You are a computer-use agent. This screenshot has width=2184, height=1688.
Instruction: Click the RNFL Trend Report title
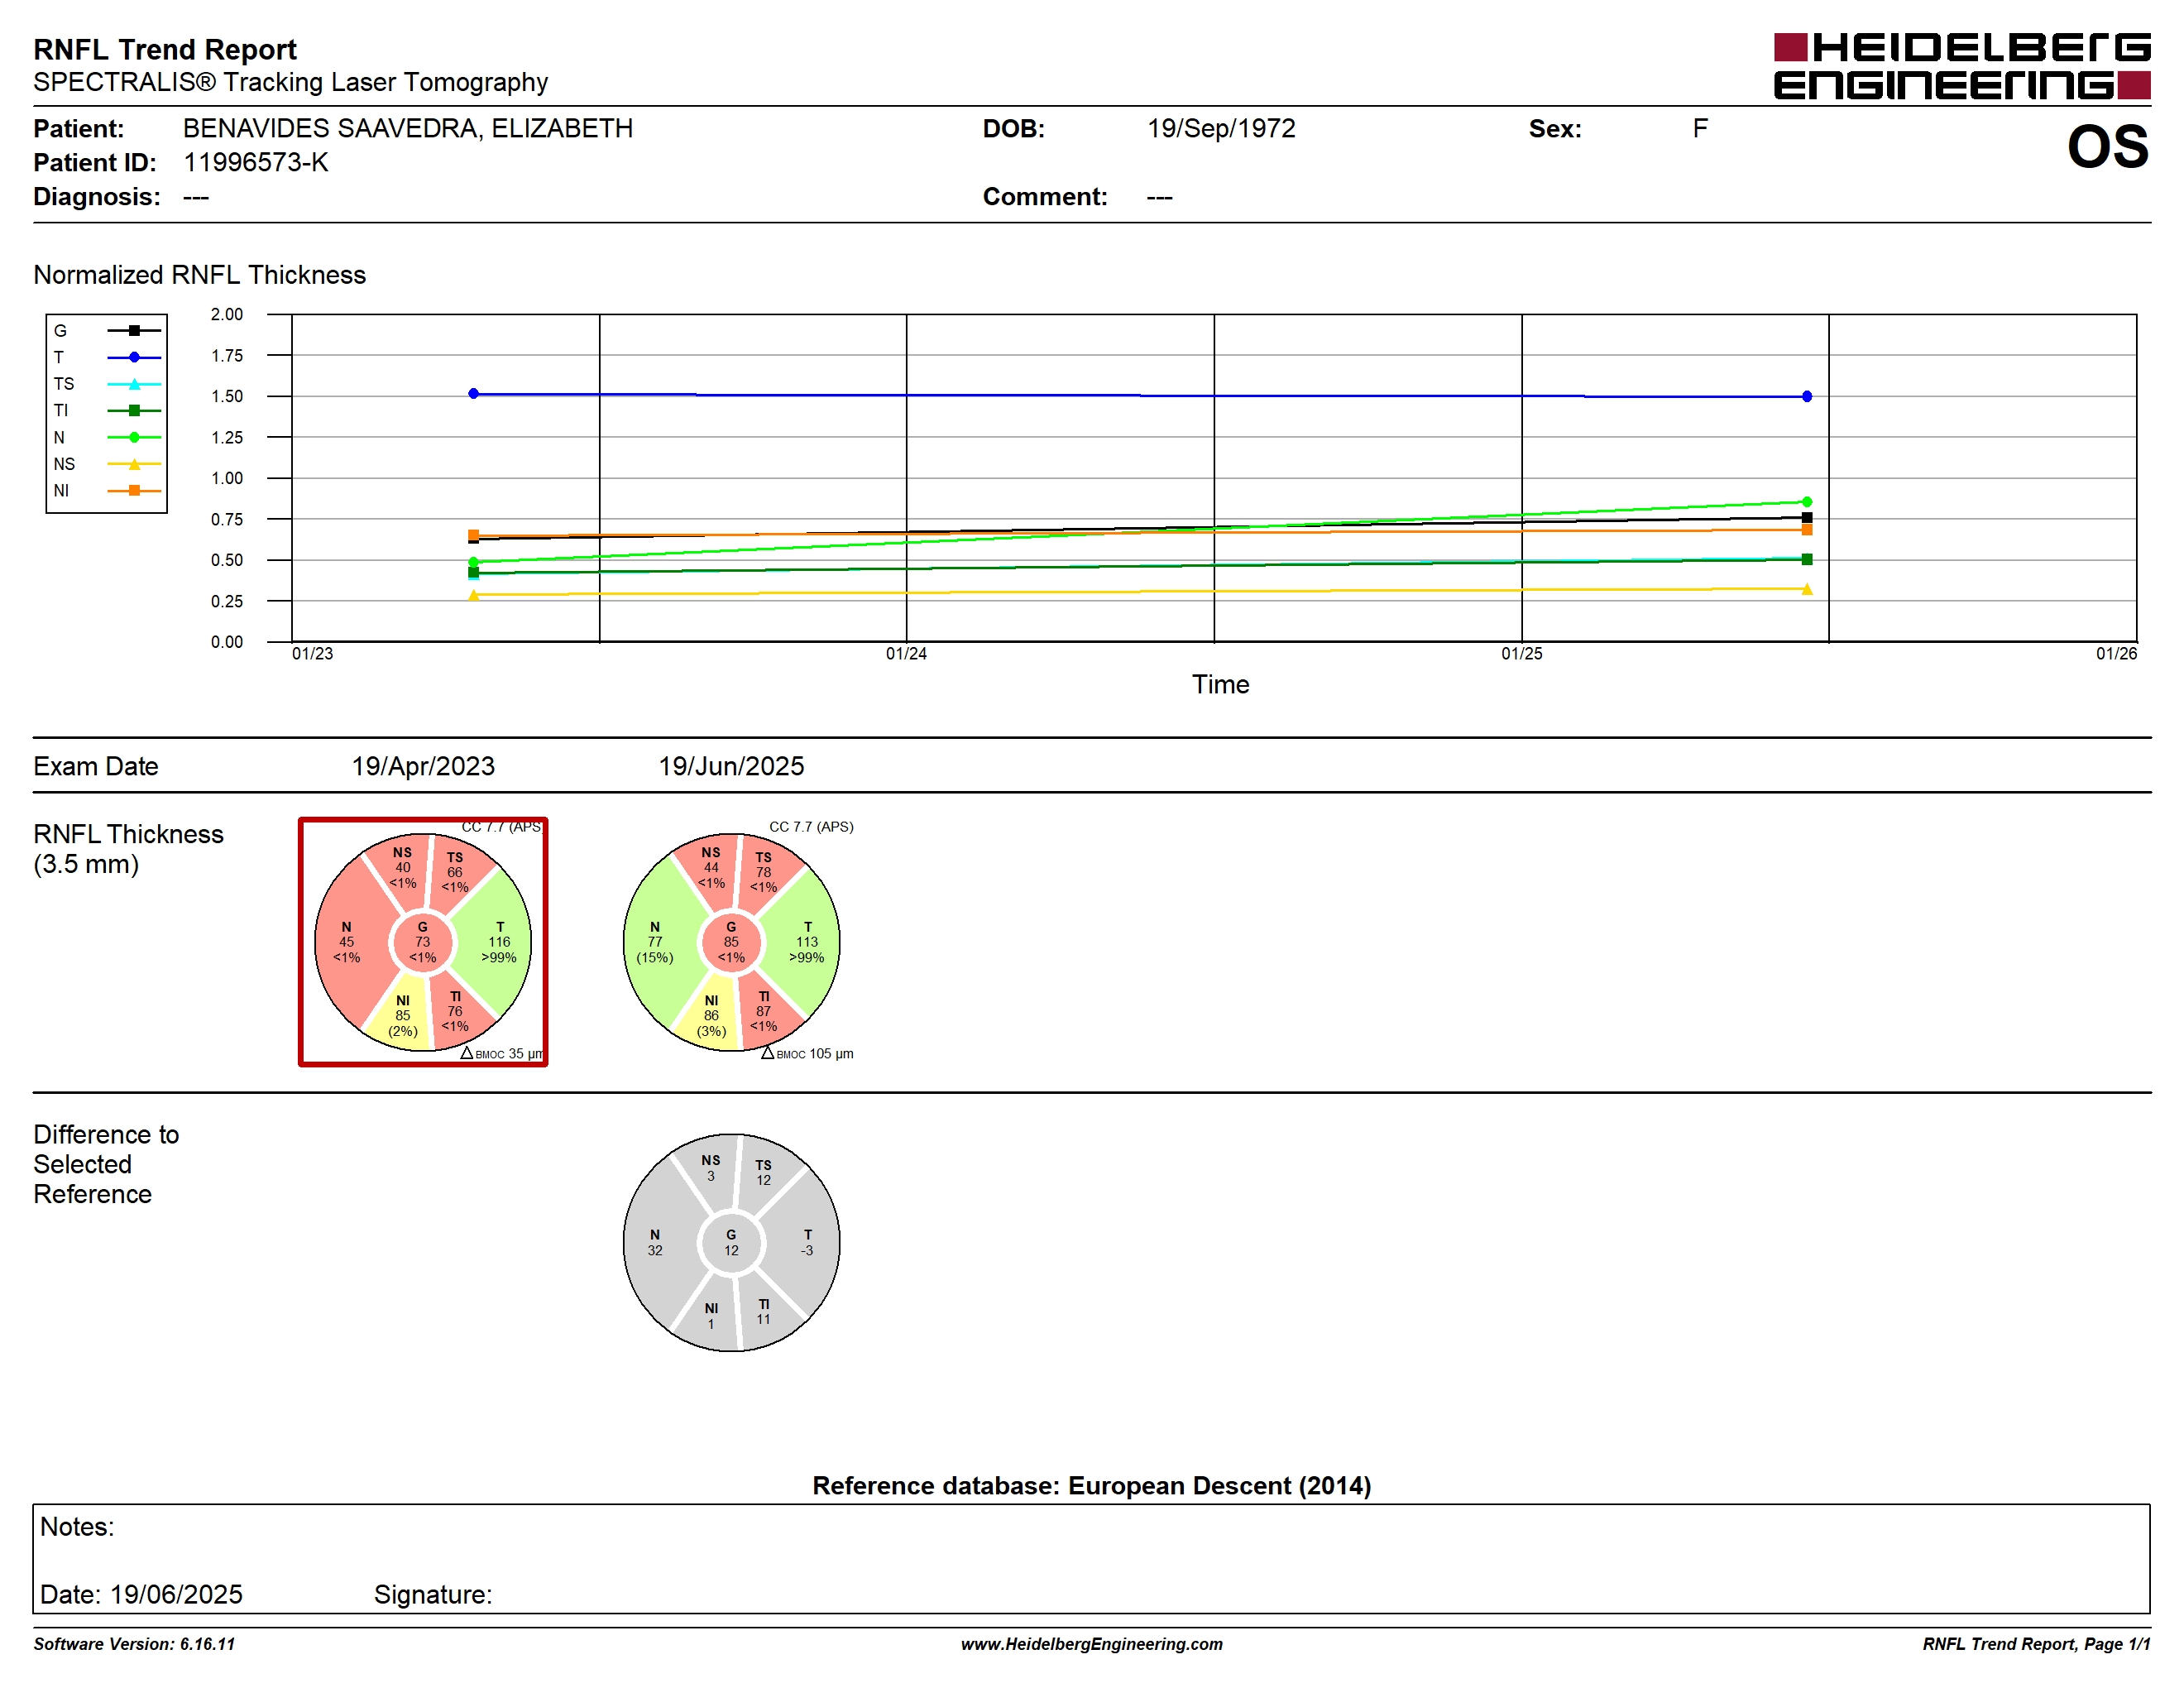(x=165, y=49)
